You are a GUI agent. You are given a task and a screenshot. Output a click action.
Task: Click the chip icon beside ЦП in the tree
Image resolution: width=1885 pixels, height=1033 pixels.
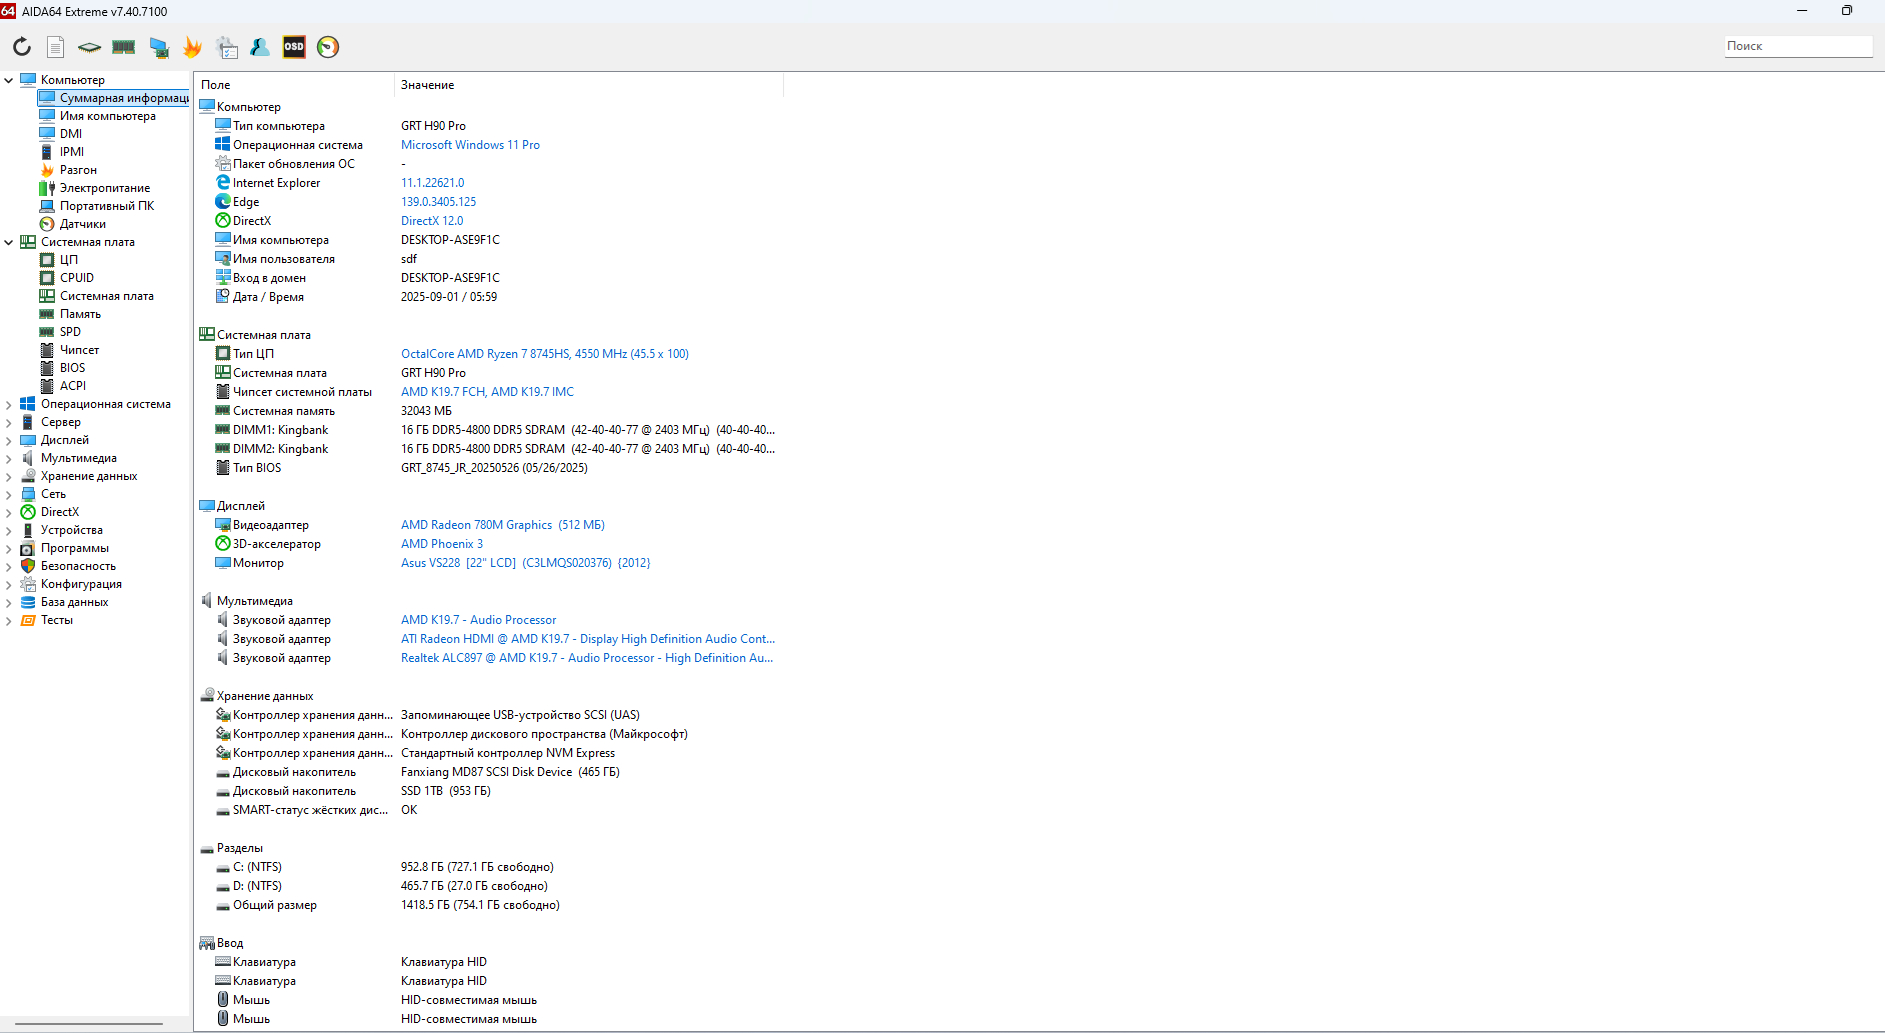pyautogui.click(x=47, y=260)
